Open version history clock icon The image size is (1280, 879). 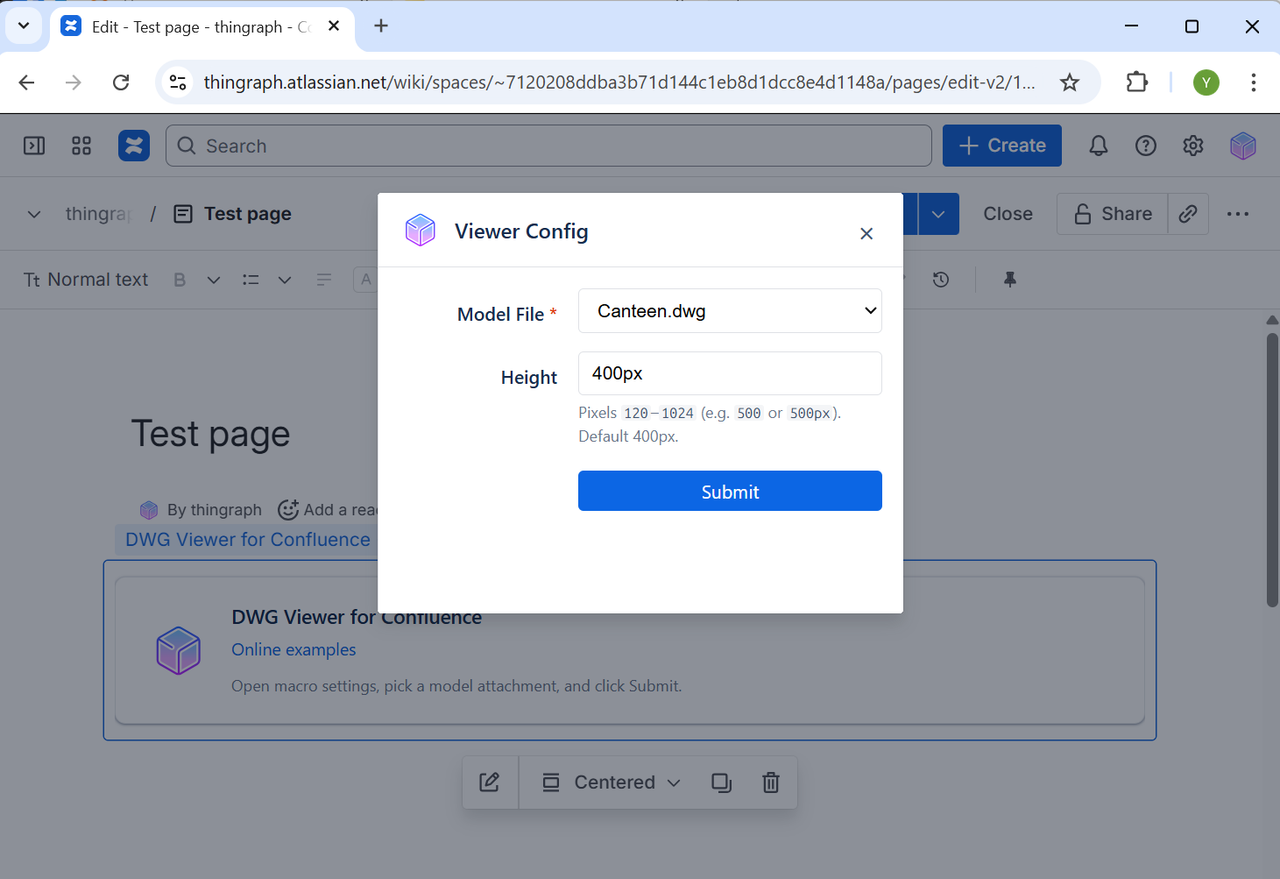[940, 280]
